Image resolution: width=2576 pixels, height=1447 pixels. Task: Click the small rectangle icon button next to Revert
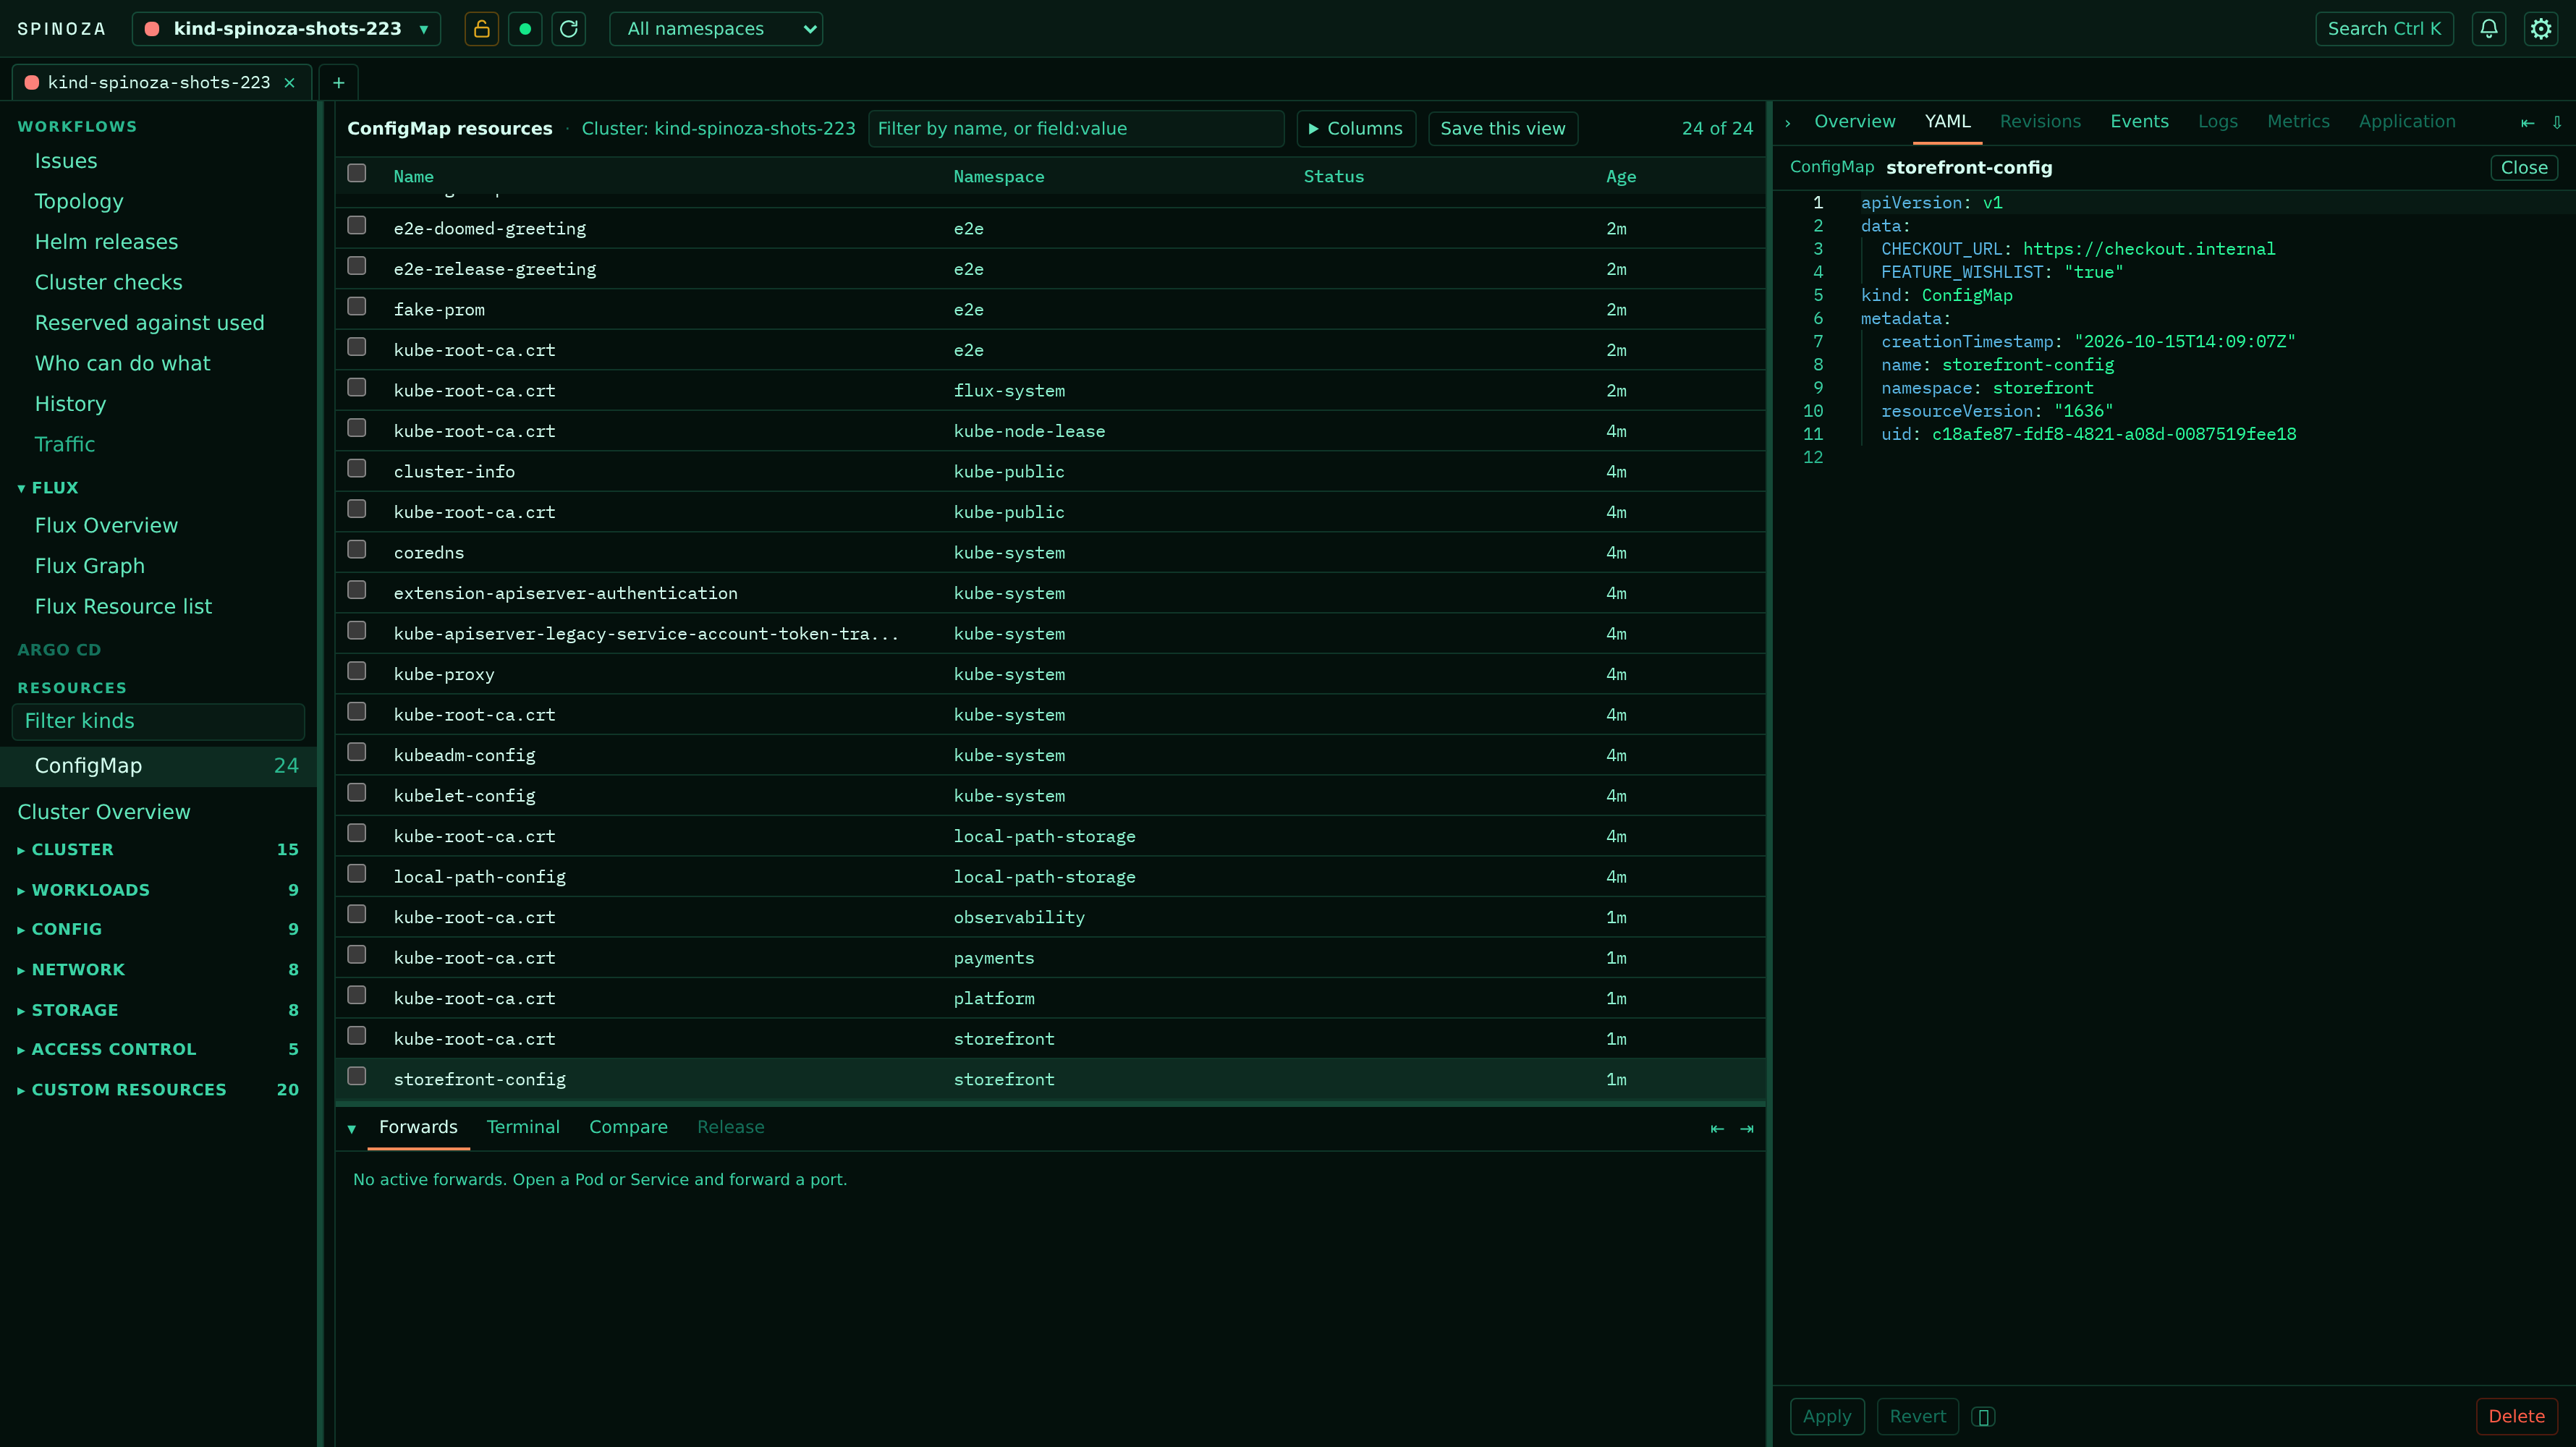tap(1983, 1416)
